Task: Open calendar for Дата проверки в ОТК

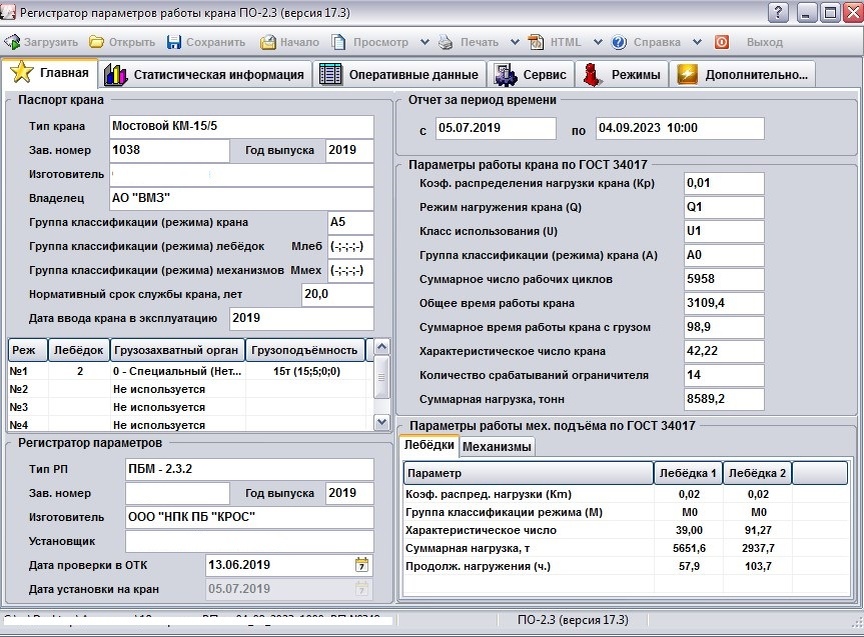Action: (361, 565)
